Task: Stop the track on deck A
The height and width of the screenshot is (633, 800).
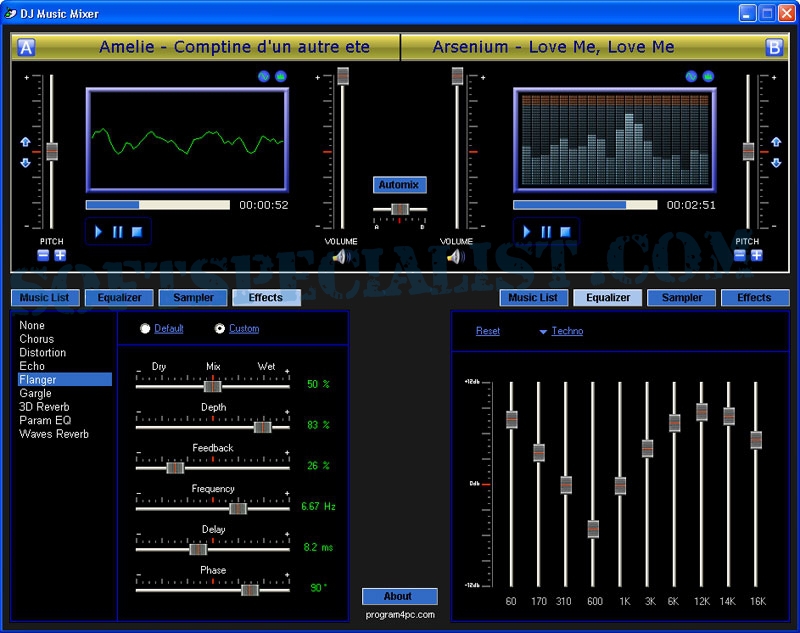Action: pyautogui.click(x=137, y=232)
